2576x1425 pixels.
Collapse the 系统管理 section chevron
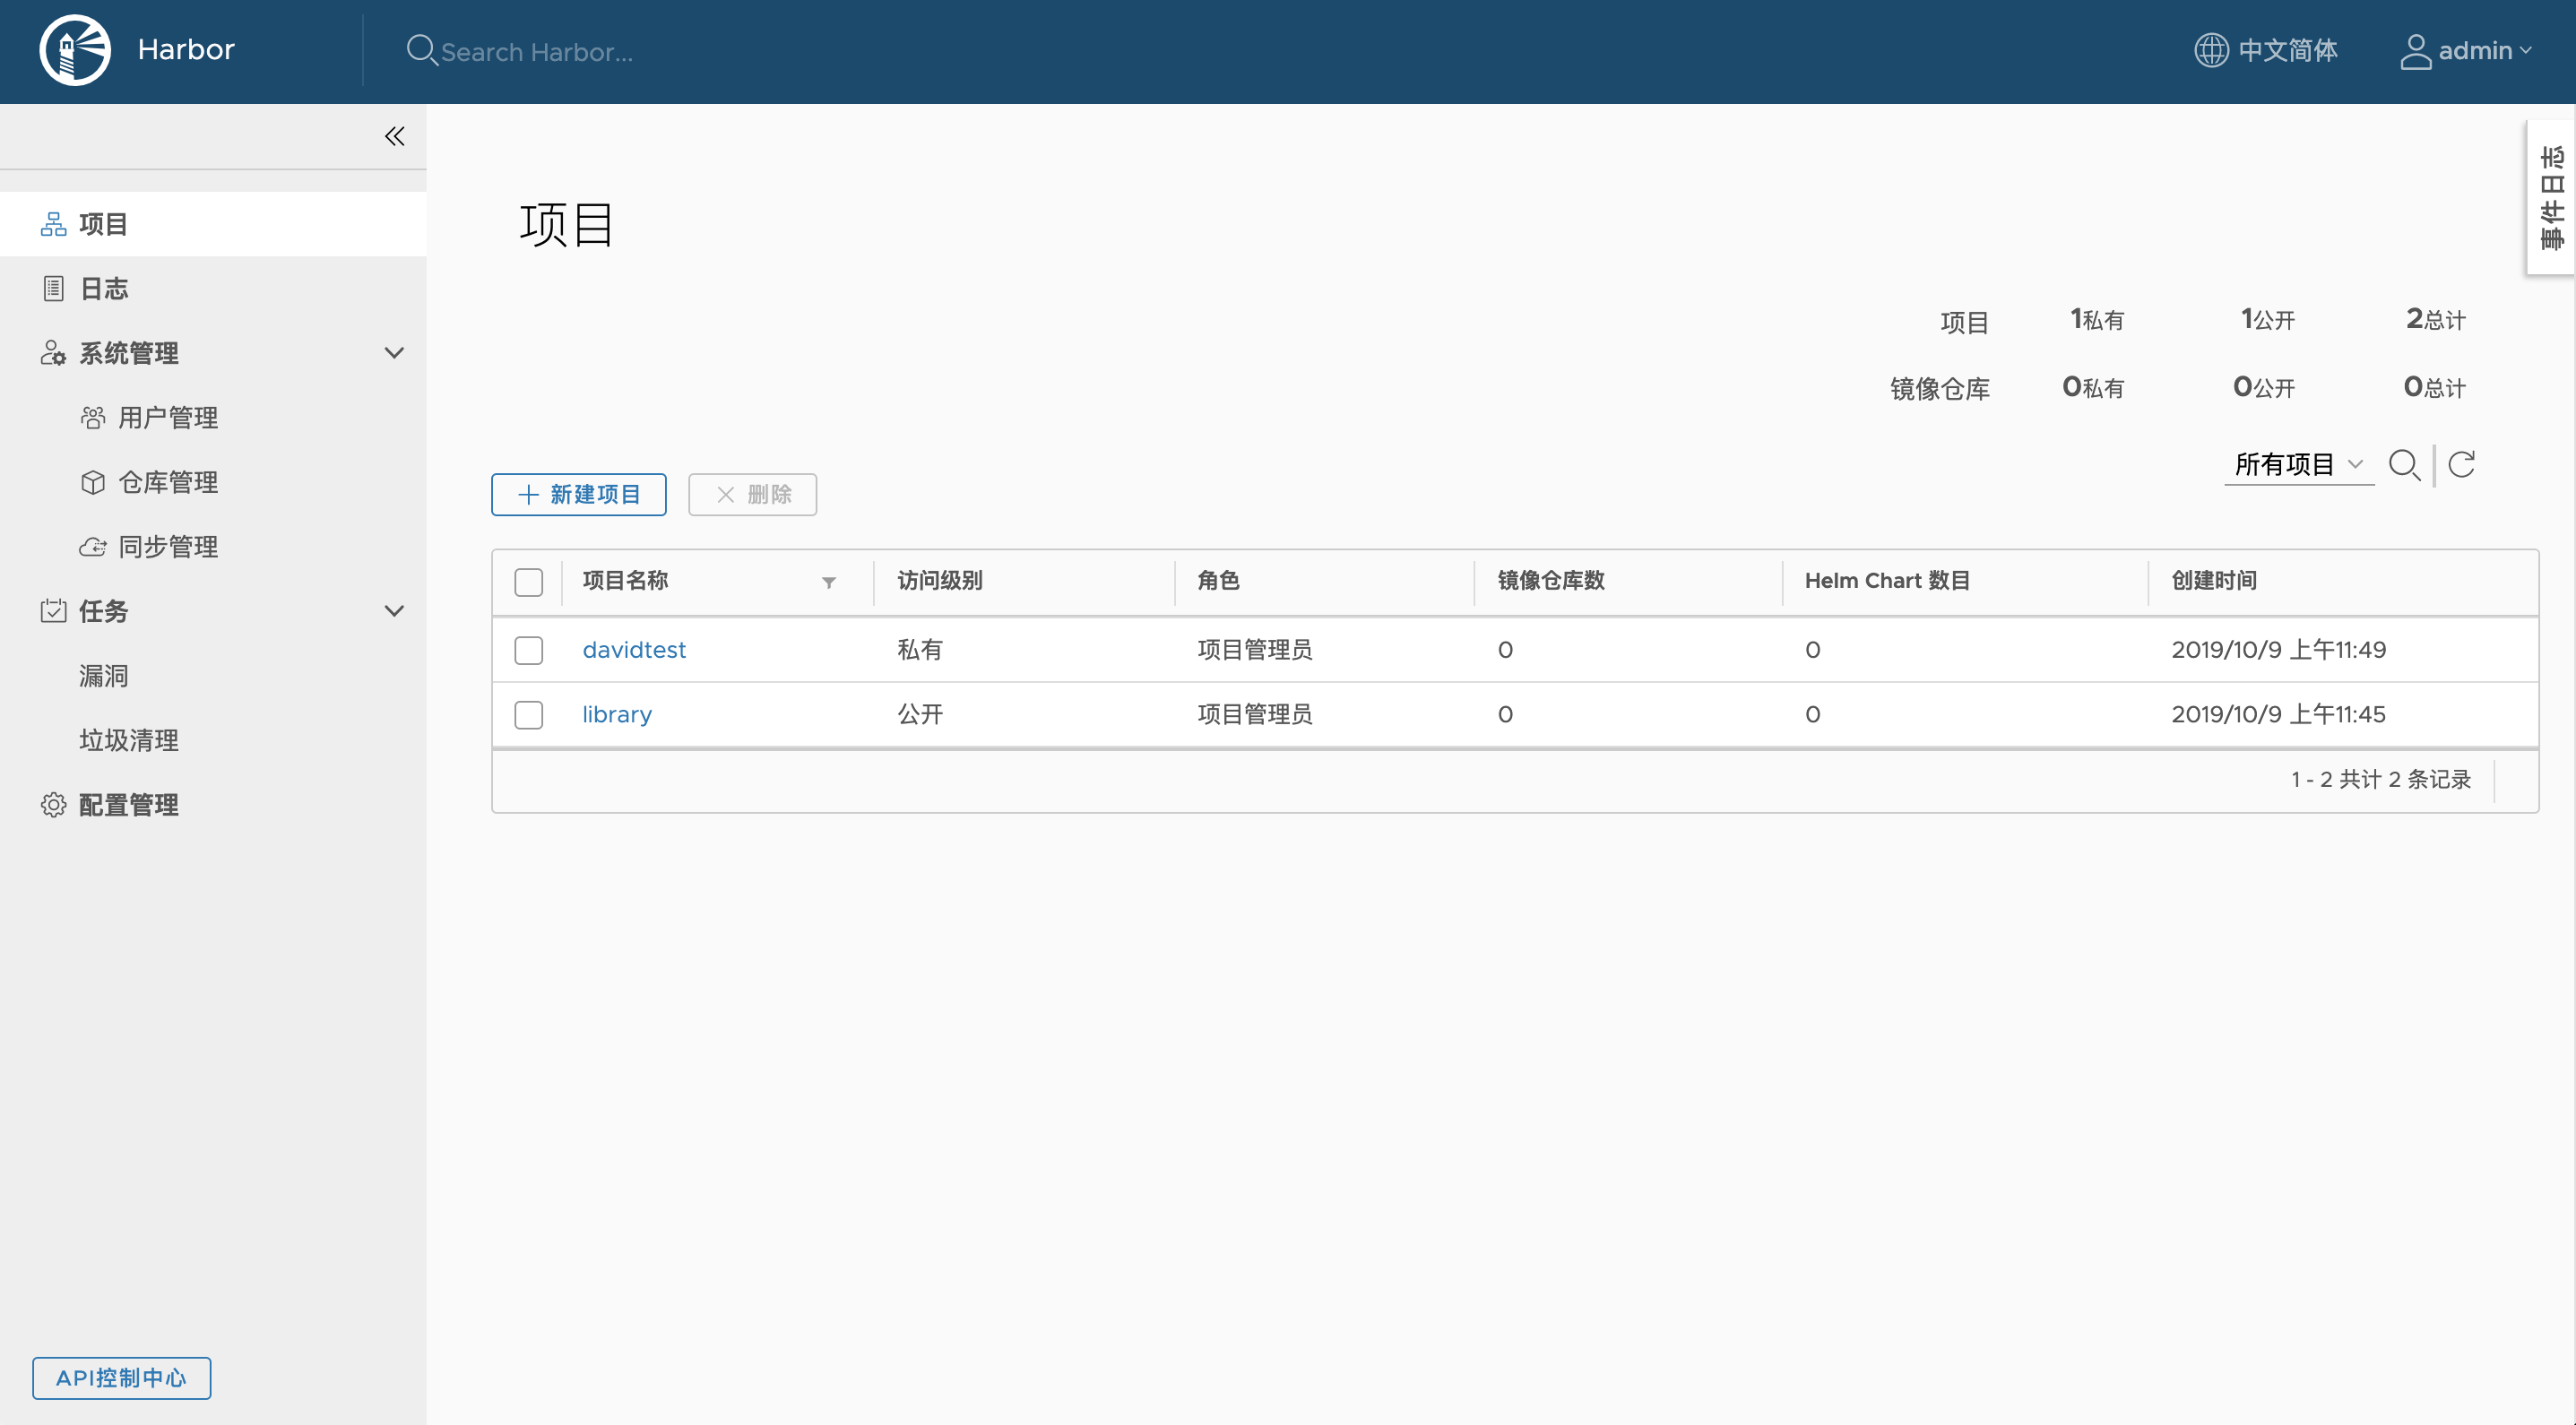tap(395, 353)
